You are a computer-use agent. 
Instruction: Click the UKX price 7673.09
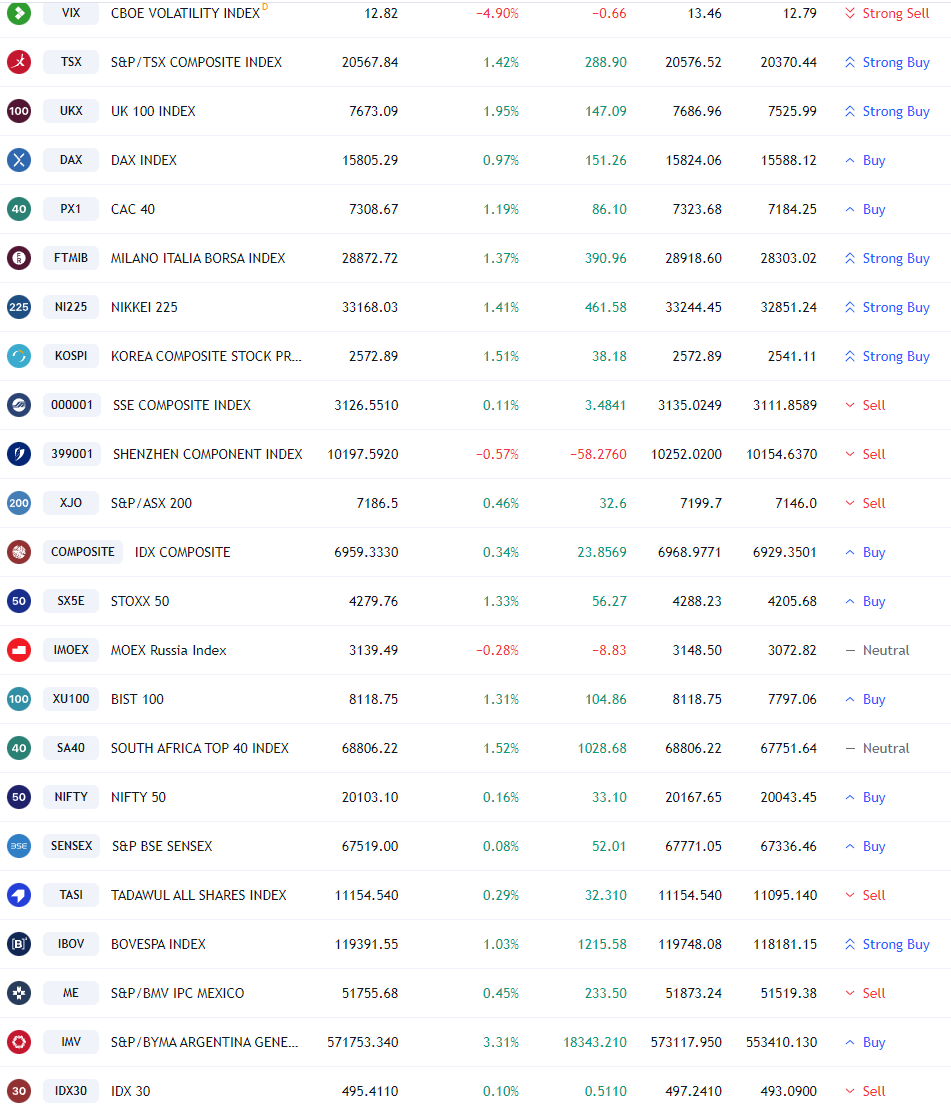coord(373,111)
